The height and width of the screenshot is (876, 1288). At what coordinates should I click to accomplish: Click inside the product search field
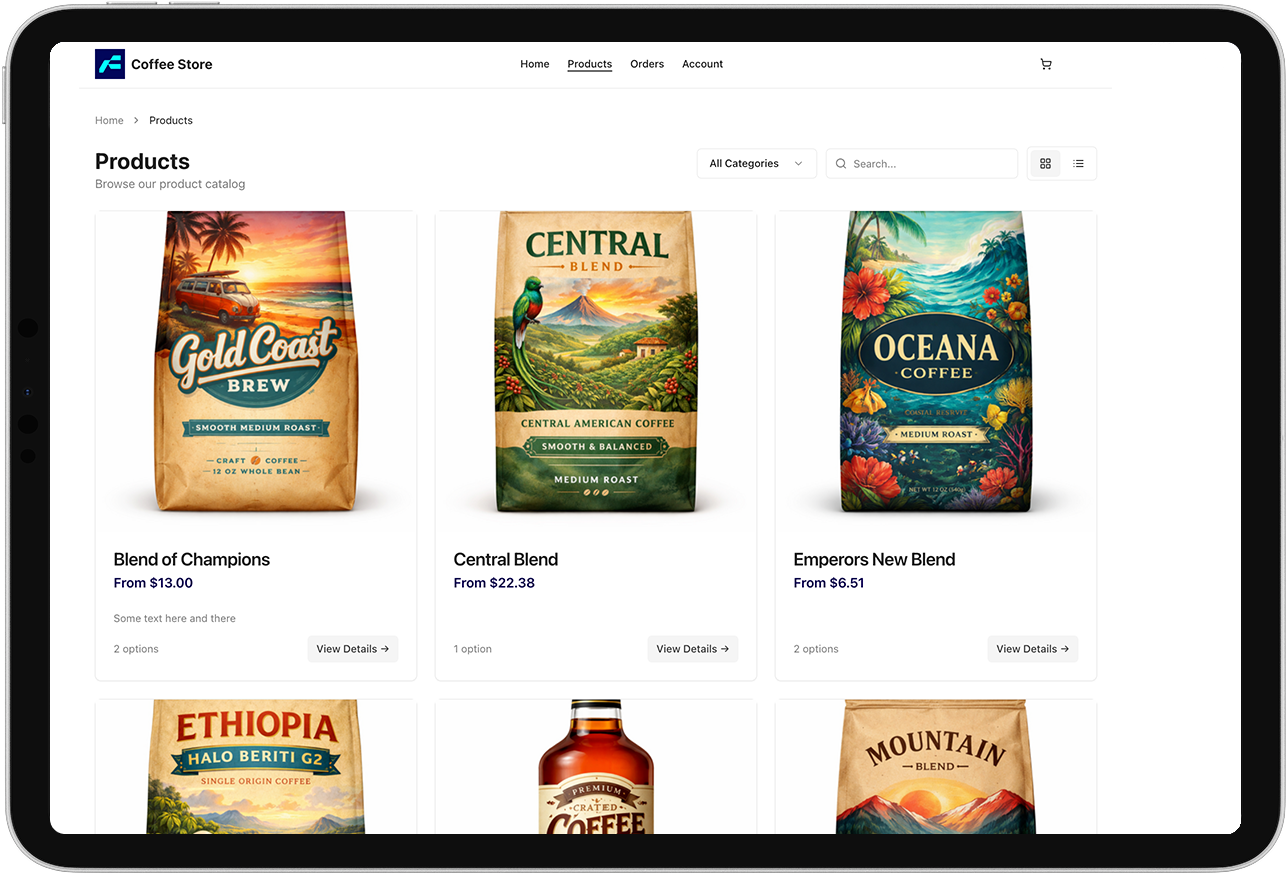click(x=930, y=164)
